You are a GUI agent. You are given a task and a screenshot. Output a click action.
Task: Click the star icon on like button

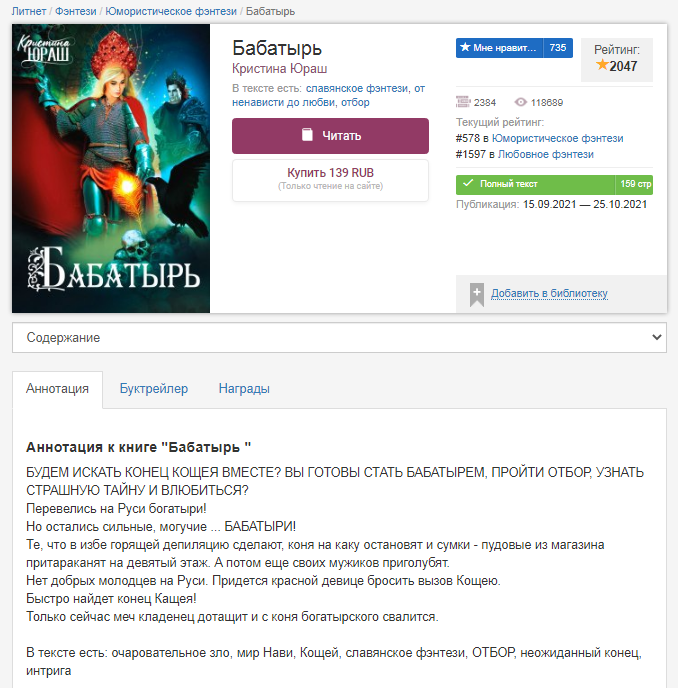pos(465,47)
